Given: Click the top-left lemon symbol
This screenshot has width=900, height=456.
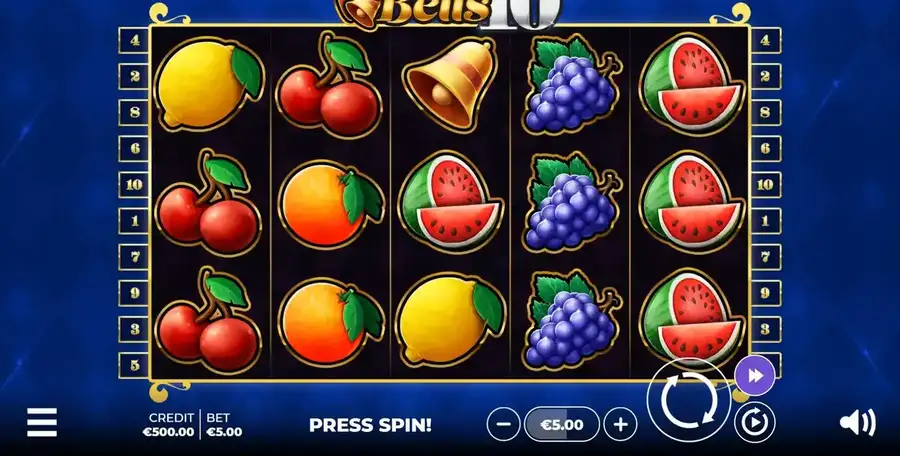Looking at the screenshot, I should [x=210, y=84].
